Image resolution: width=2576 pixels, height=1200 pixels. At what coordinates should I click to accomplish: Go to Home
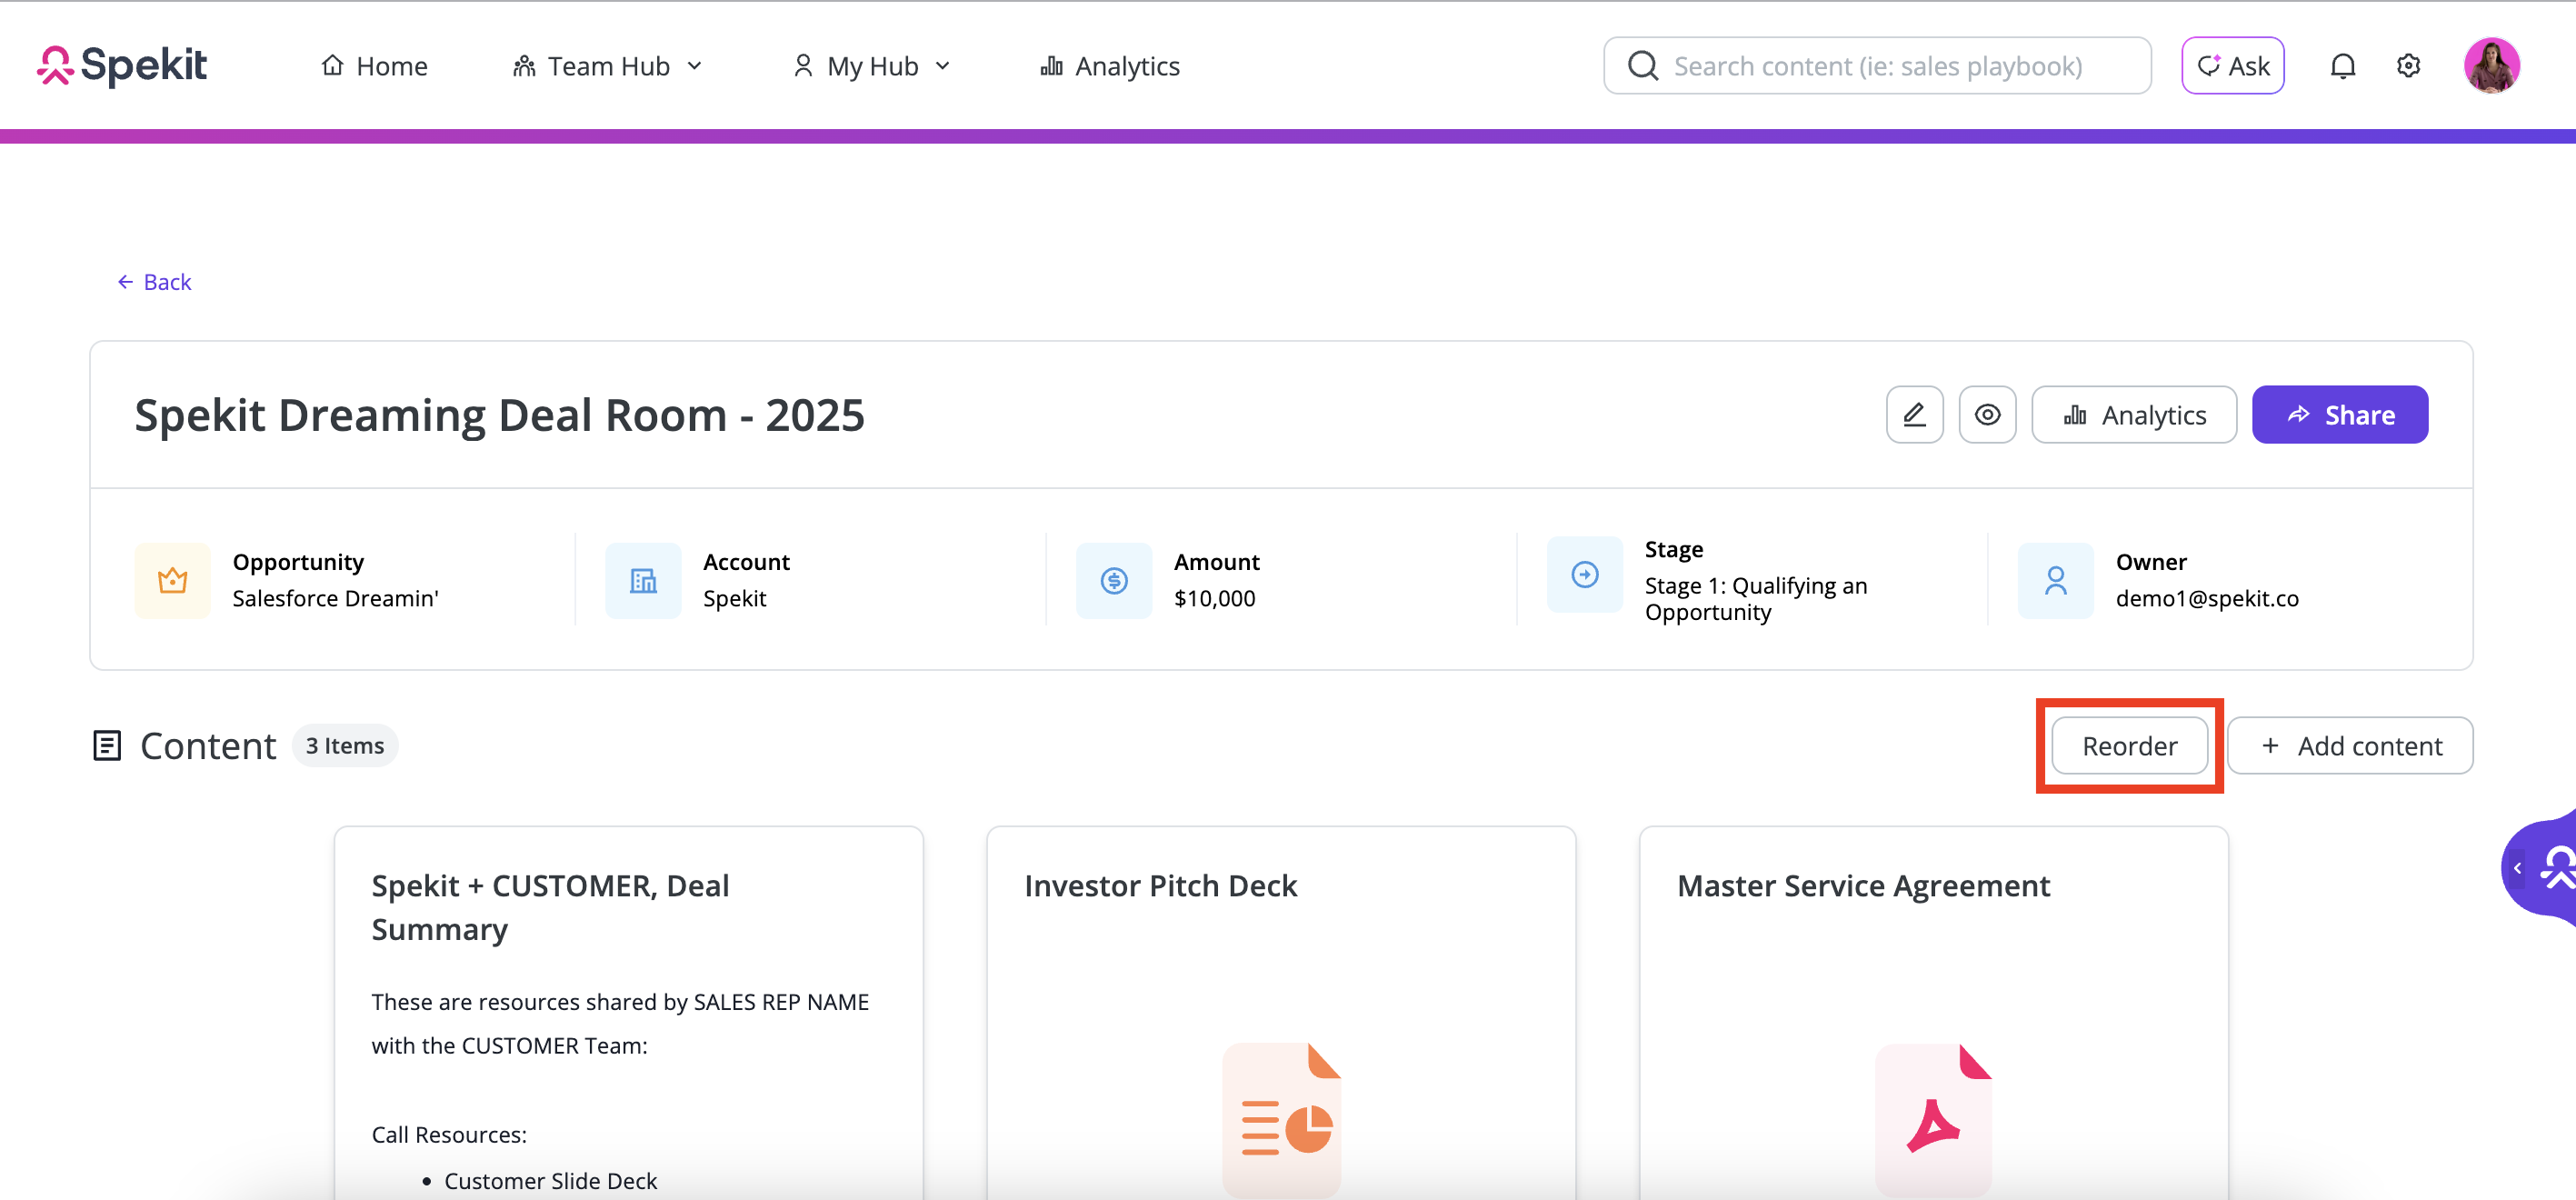point(375,66)
